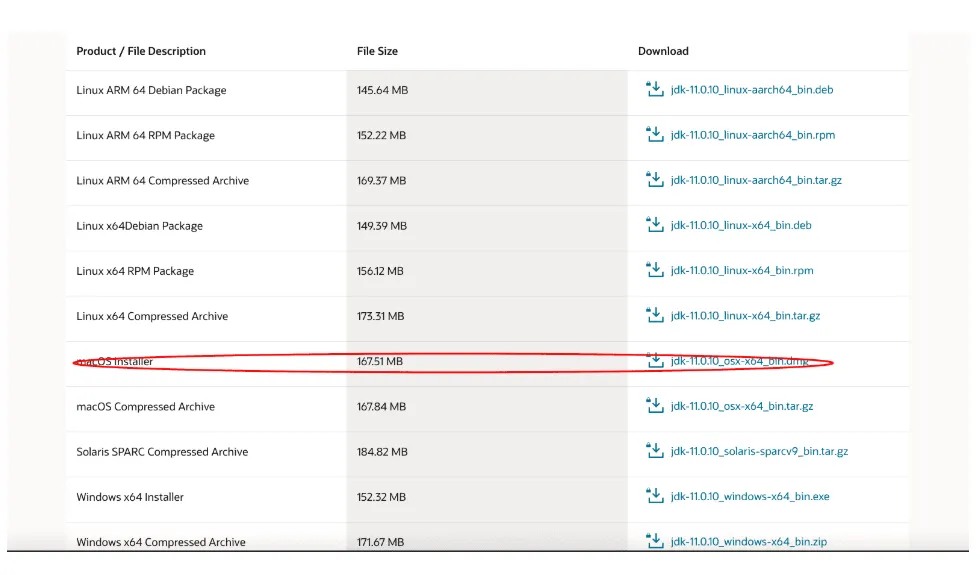Click download icon for jdk-11.0.10_linux-aarch64_bin.deb
980x575 pixels.
(654, 89)
